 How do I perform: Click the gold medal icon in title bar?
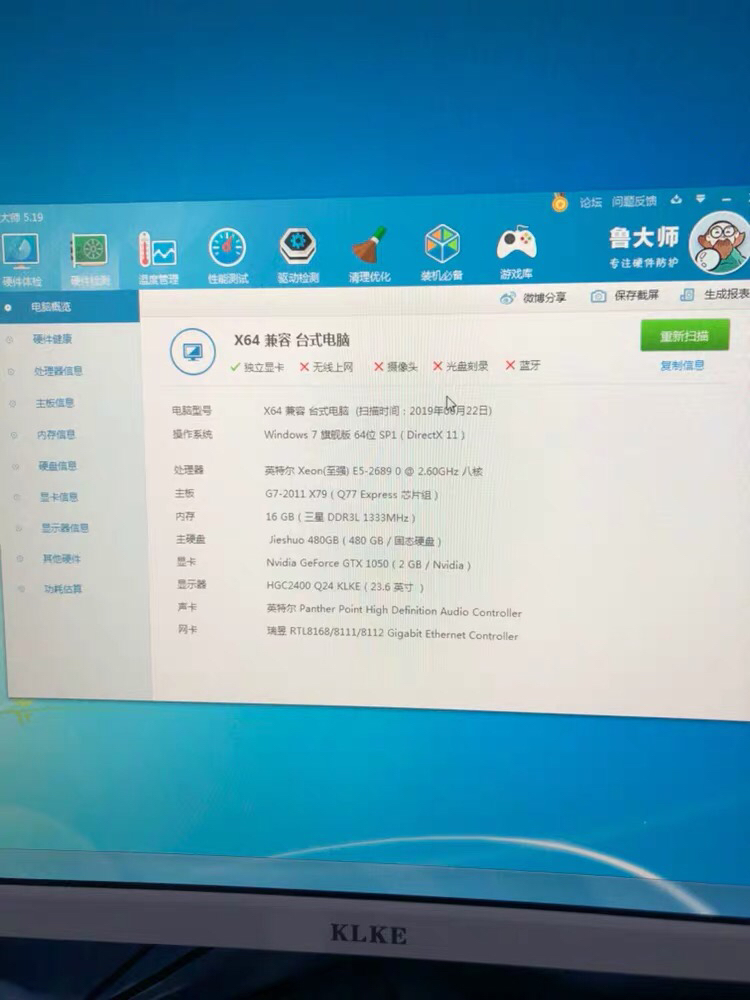pos(559,203)
